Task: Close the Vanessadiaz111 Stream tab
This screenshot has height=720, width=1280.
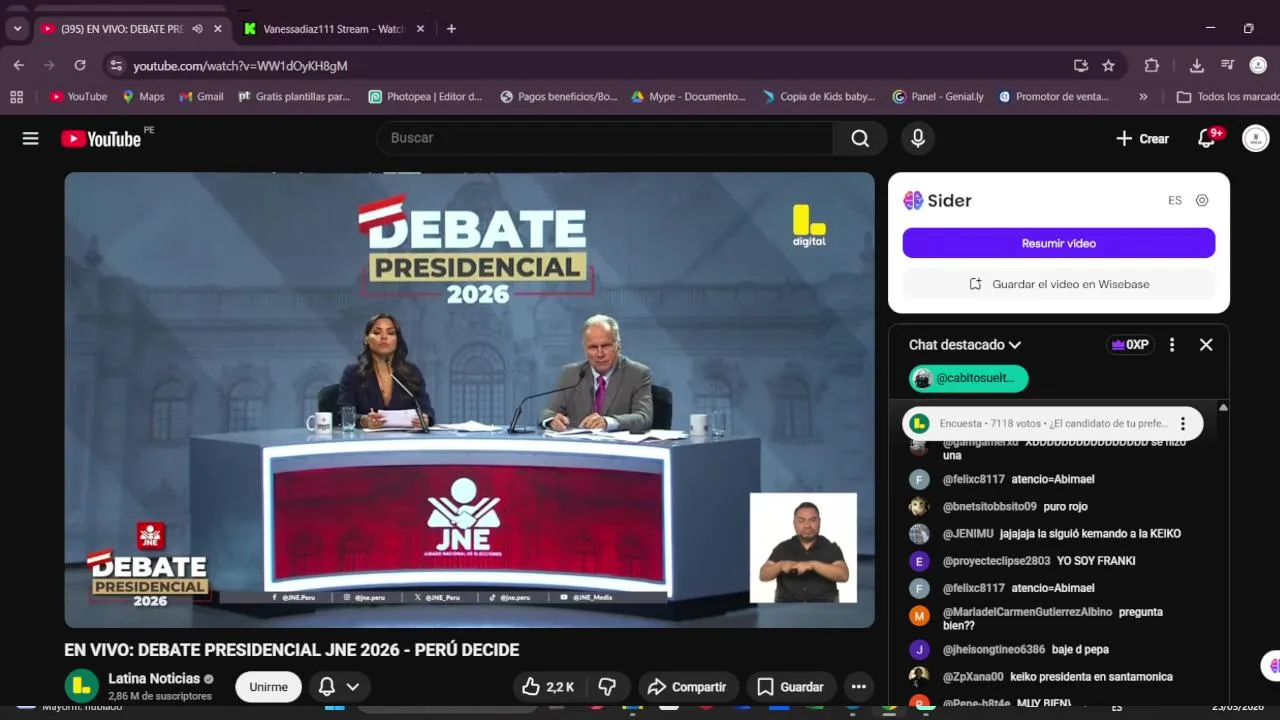Action: point(420,29)
